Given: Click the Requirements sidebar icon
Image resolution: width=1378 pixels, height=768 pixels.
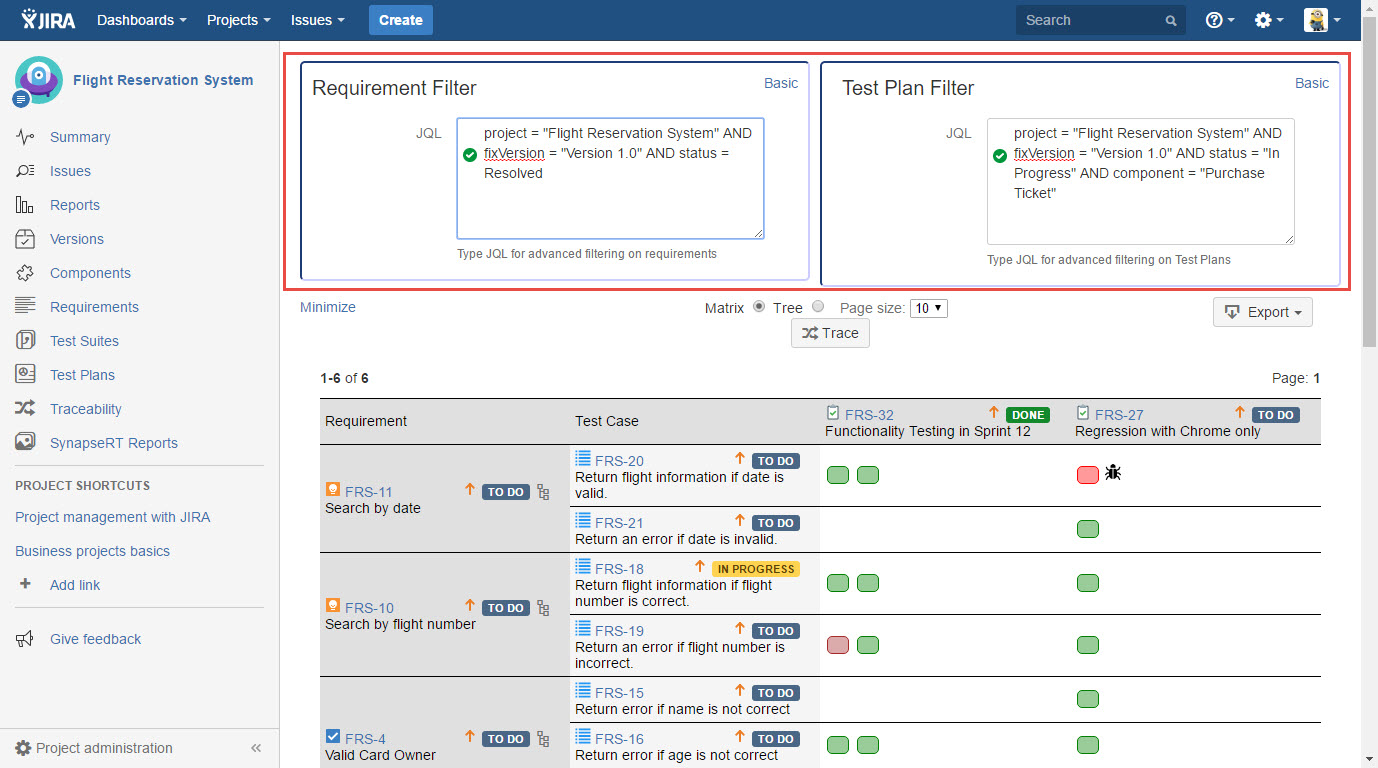Looking at the screenshot, I should tap(25, 306).
